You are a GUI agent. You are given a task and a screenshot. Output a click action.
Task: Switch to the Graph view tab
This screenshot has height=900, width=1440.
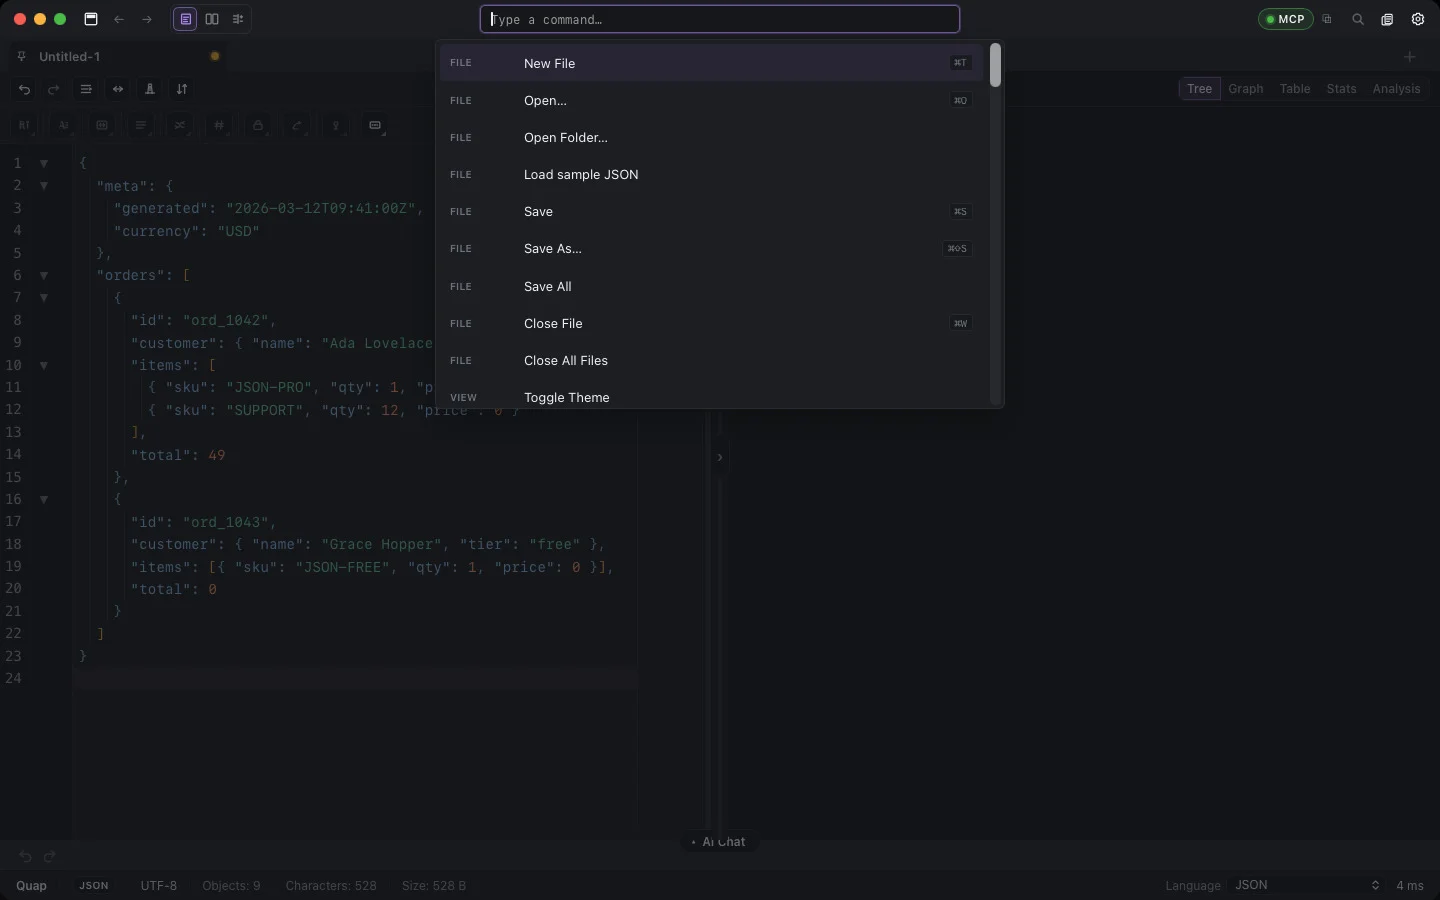click(x=1246, y=89)
